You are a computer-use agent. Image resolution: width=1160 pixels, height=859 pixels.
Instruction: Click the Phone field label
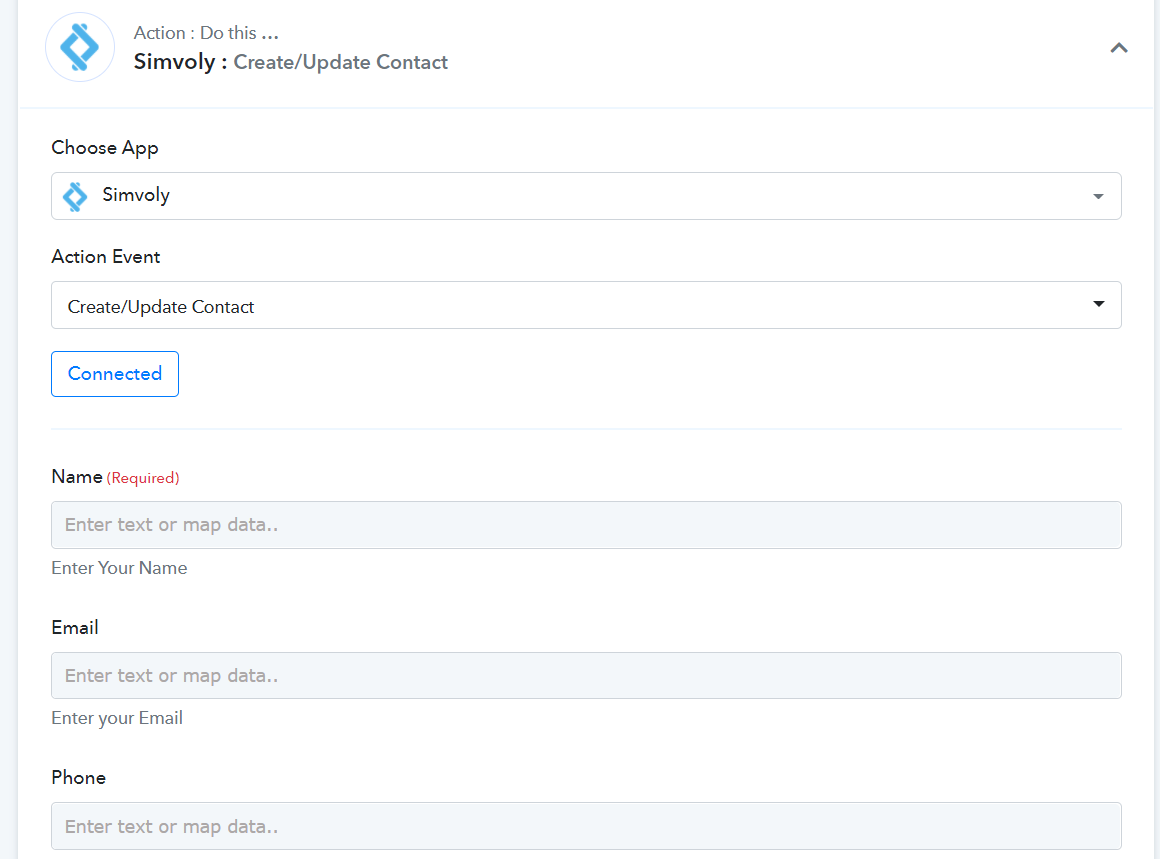(x=78, y=778)
